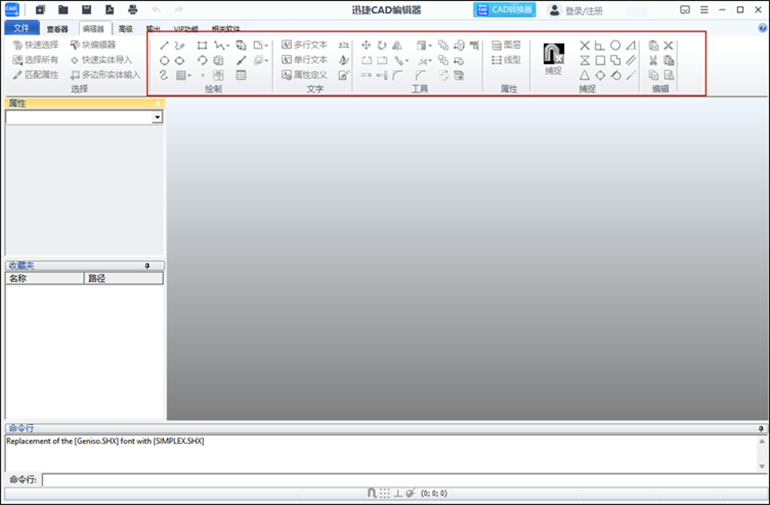The image size is (770, 505).
Task: Click 匹配属性 match properties
Action: click(35, 75)
